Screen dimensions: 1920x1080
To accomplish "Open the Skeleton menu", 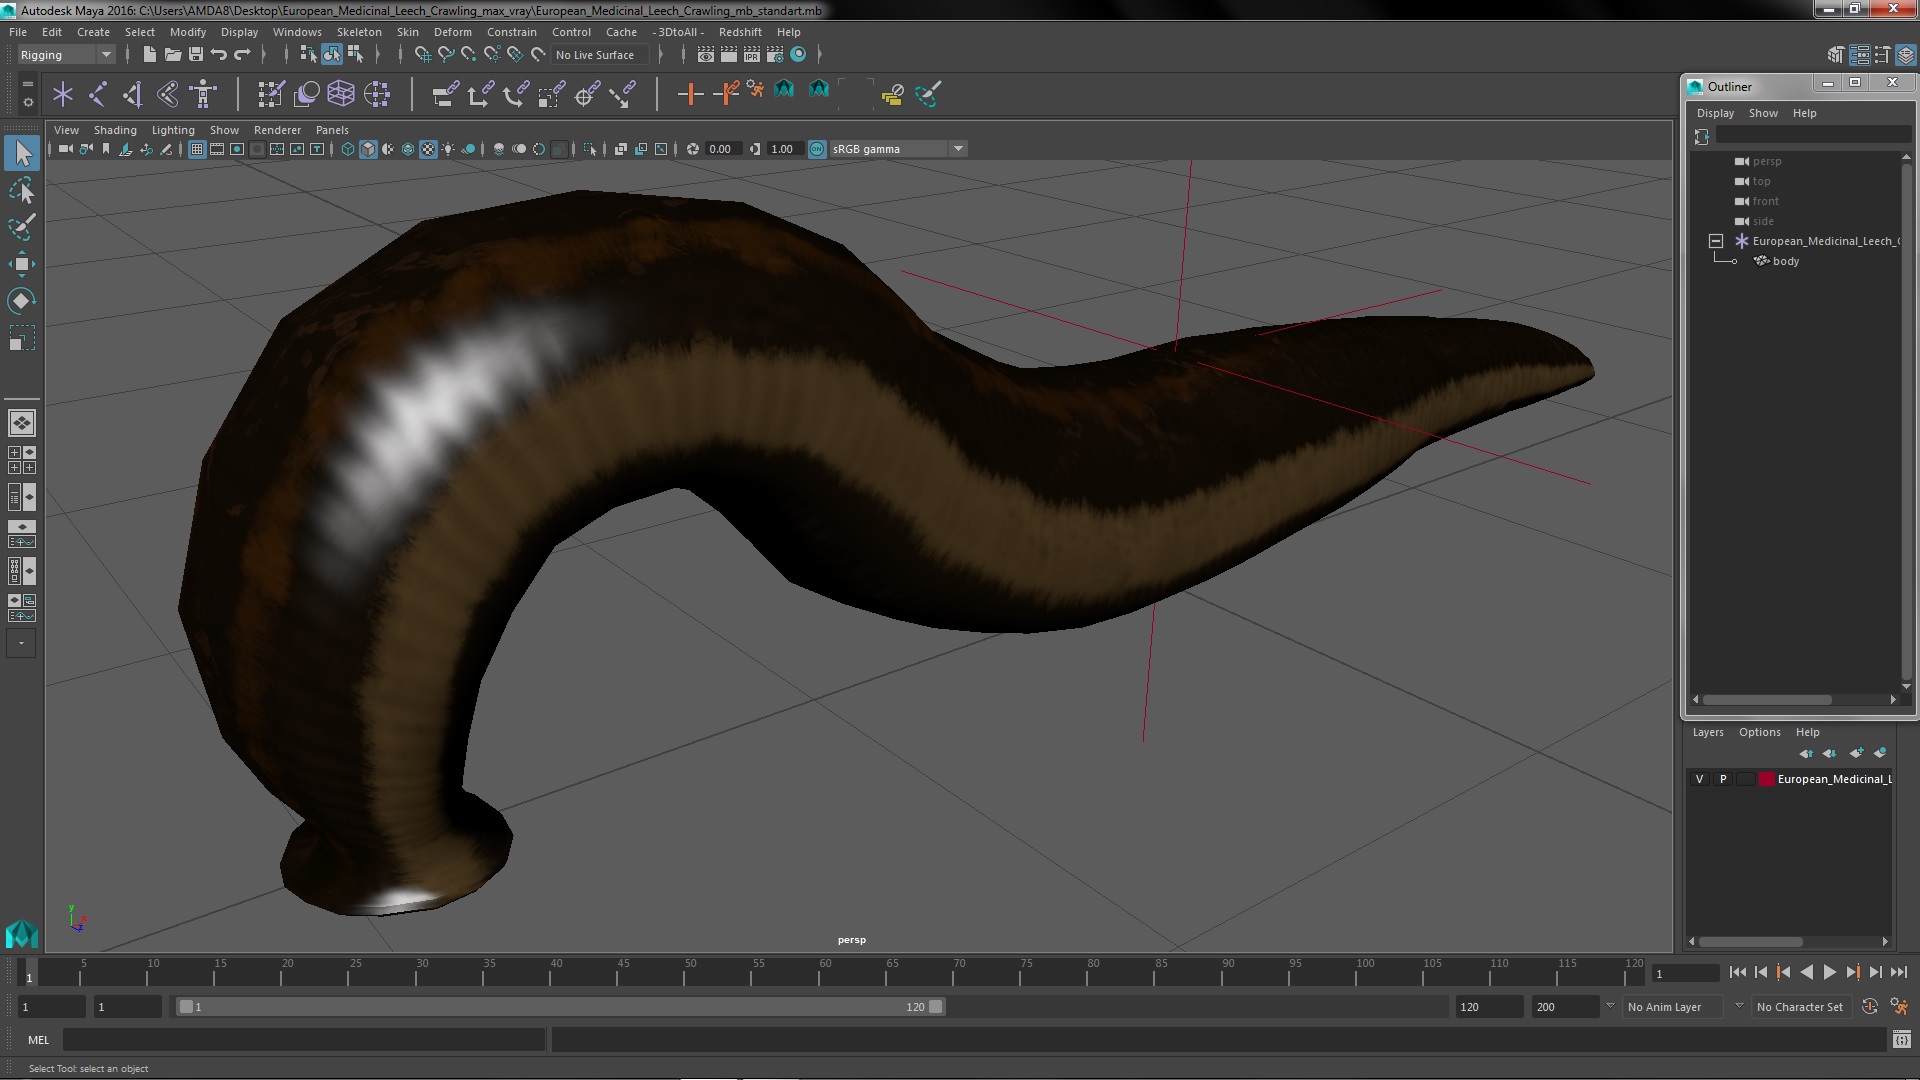I will coord(358,32).
